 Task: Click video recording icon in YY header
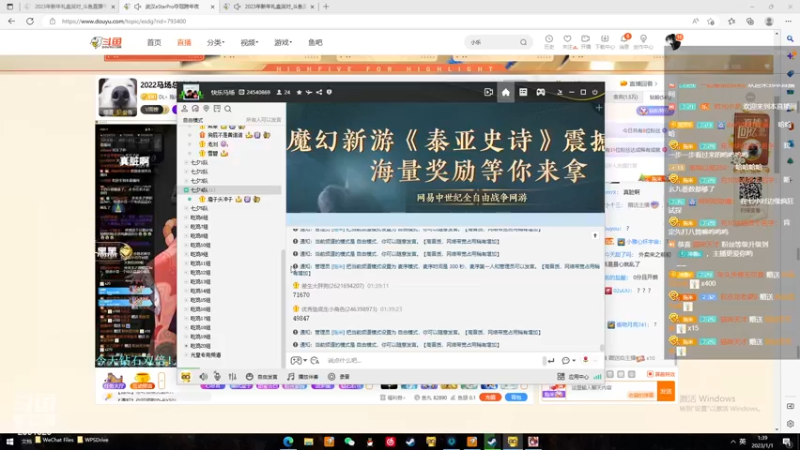click(x=488, y=92)
